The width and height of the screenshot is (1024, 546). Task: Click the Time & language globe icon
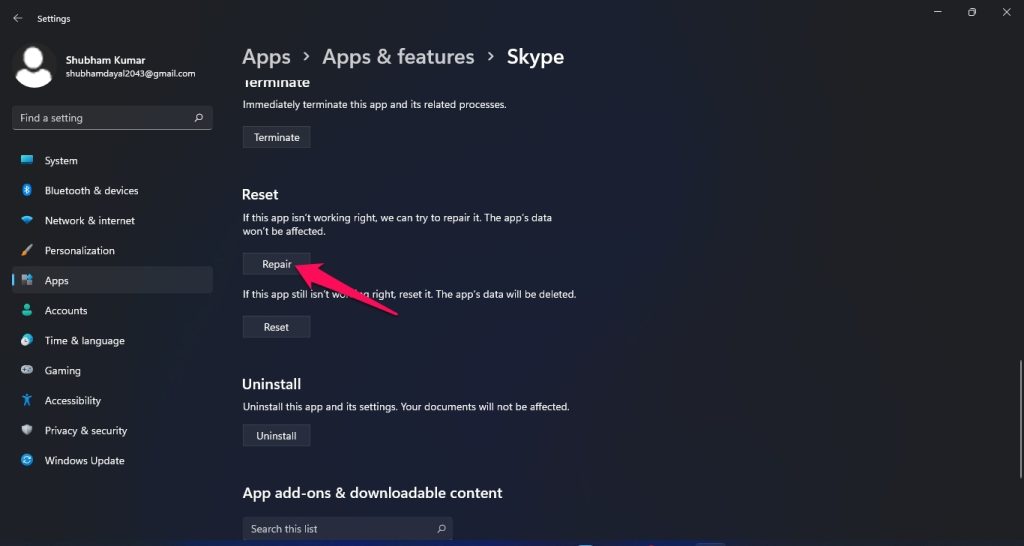click(27, 341)
